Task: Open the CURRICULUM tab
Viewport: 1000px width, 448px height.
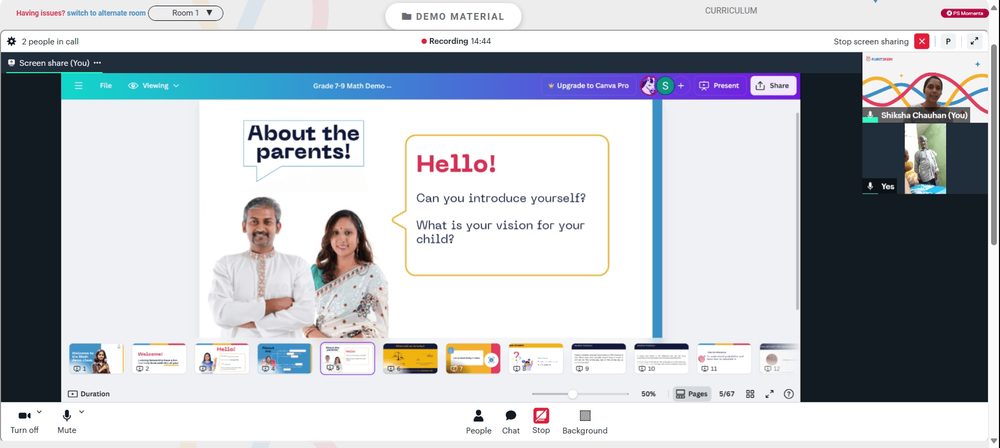Action: pos(731,11)
